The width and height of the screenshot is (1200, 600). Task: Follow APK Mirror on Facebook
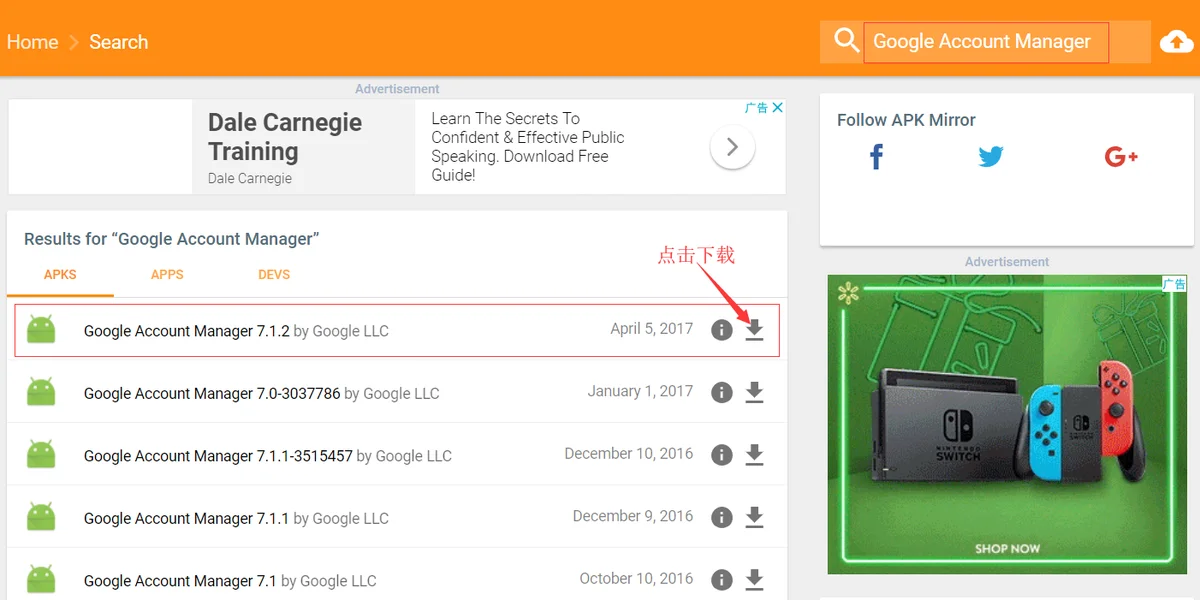877,156
